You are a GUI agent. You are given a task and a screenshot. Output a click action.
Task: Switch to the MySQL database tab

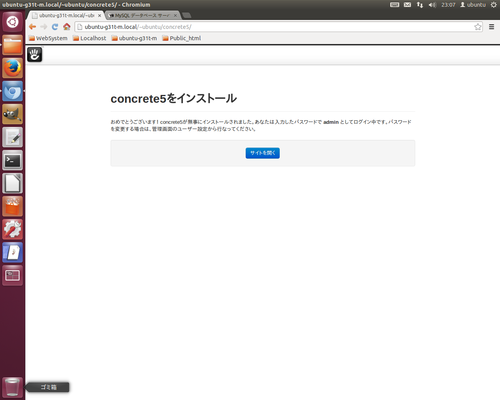pyautogui.click(x=143, y=15)
